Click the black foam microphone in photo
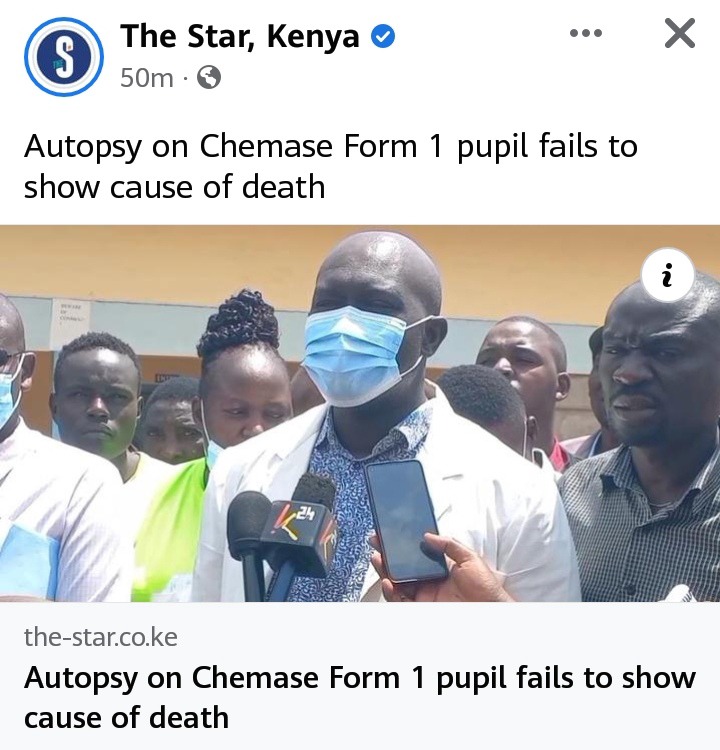 [247, 540]
